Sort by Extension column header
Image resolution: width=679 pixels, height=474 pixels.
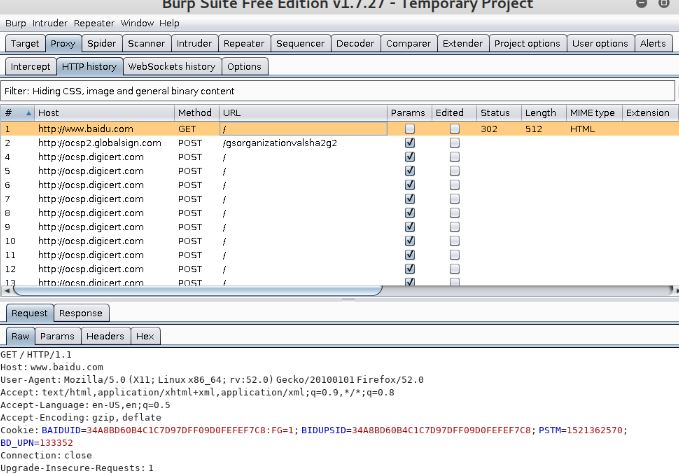pyautogui.click(x=650, y=113)
